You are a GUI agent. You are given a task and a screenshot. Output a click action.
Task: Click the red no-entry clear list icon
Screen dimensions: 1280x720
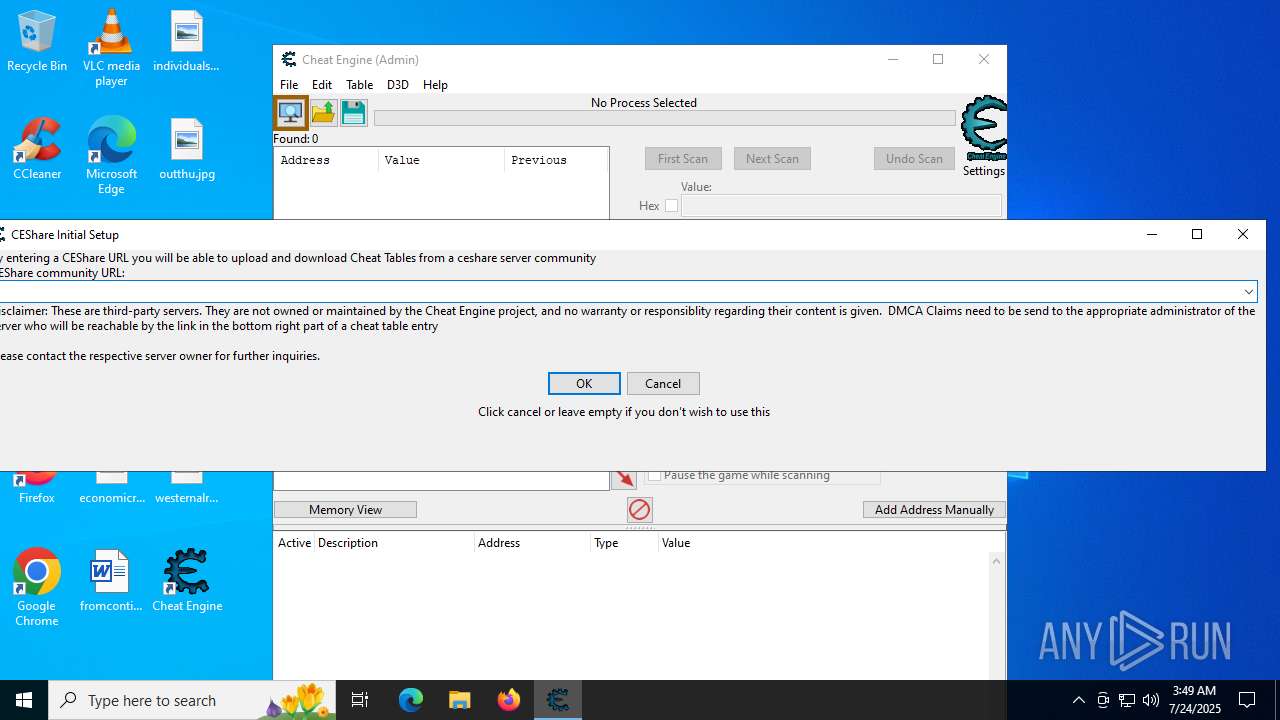pyautogui.click(x=640, y=510)
